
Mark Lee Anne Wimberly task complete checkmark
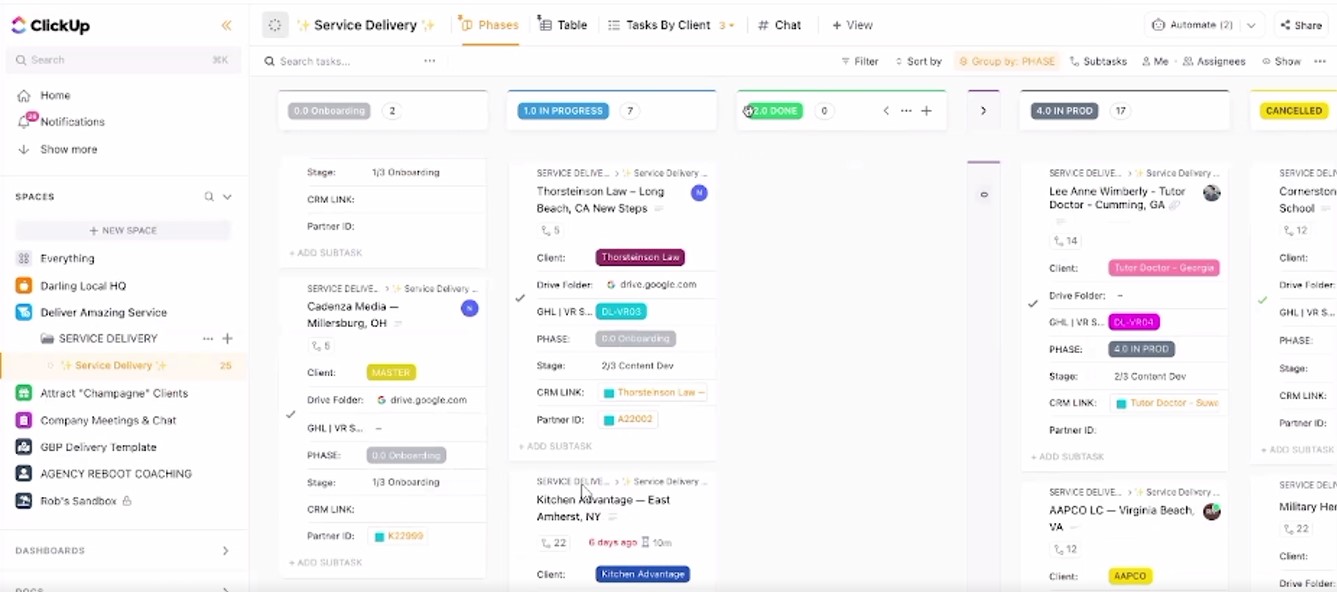click(1033, 304)
